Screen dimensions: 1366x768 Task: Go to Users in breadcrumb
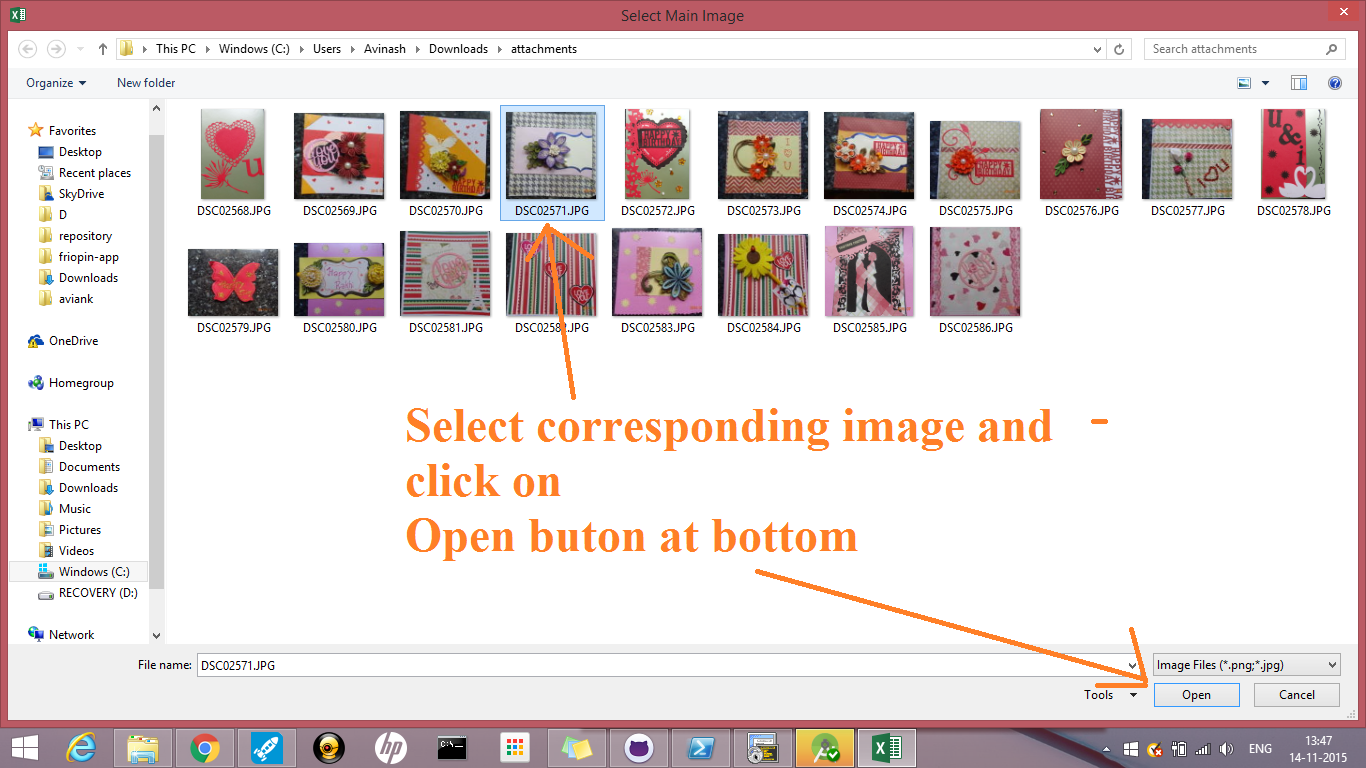pyautogui.click(x=327, y=49)
